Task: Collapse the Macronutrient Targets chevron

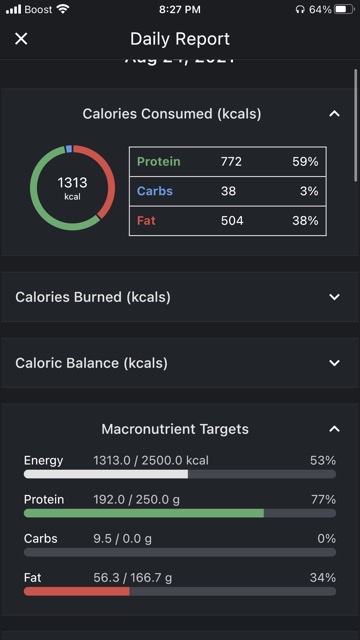Action: [334, 429]
